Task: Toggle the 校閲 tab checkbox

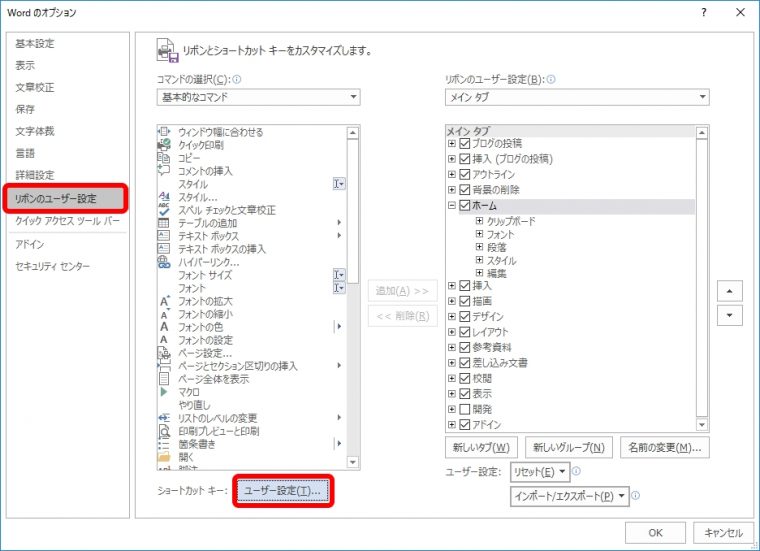Action: [x=464, y=378]
